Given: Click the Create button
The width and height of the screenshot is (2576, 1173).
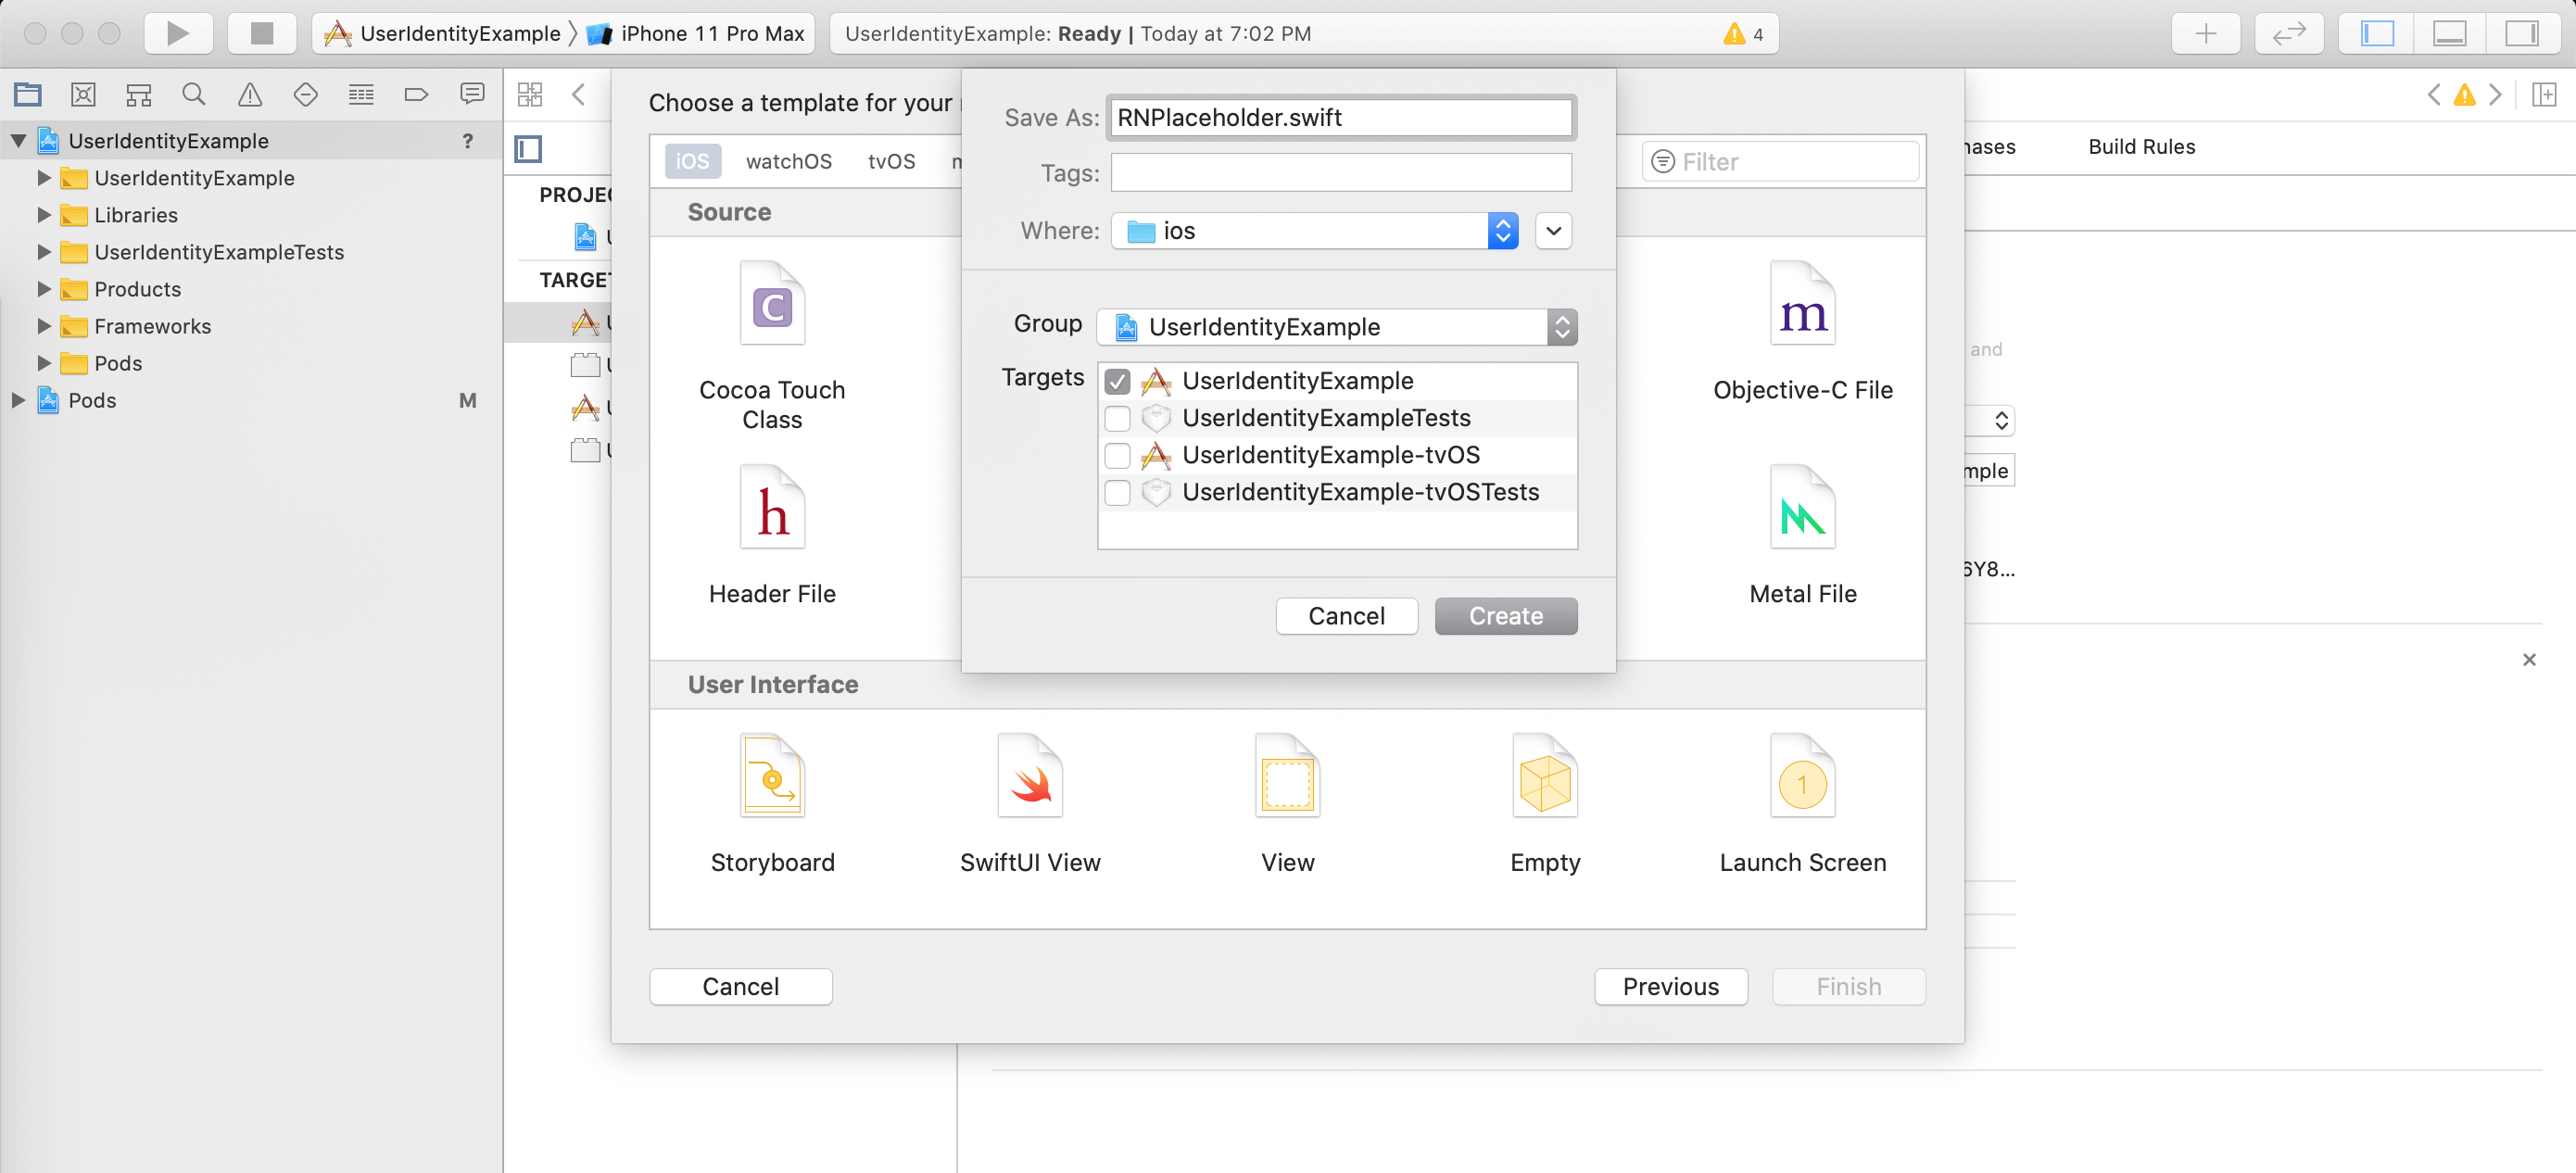Looking at the screenshot, I should click(x=1505, y=615).
